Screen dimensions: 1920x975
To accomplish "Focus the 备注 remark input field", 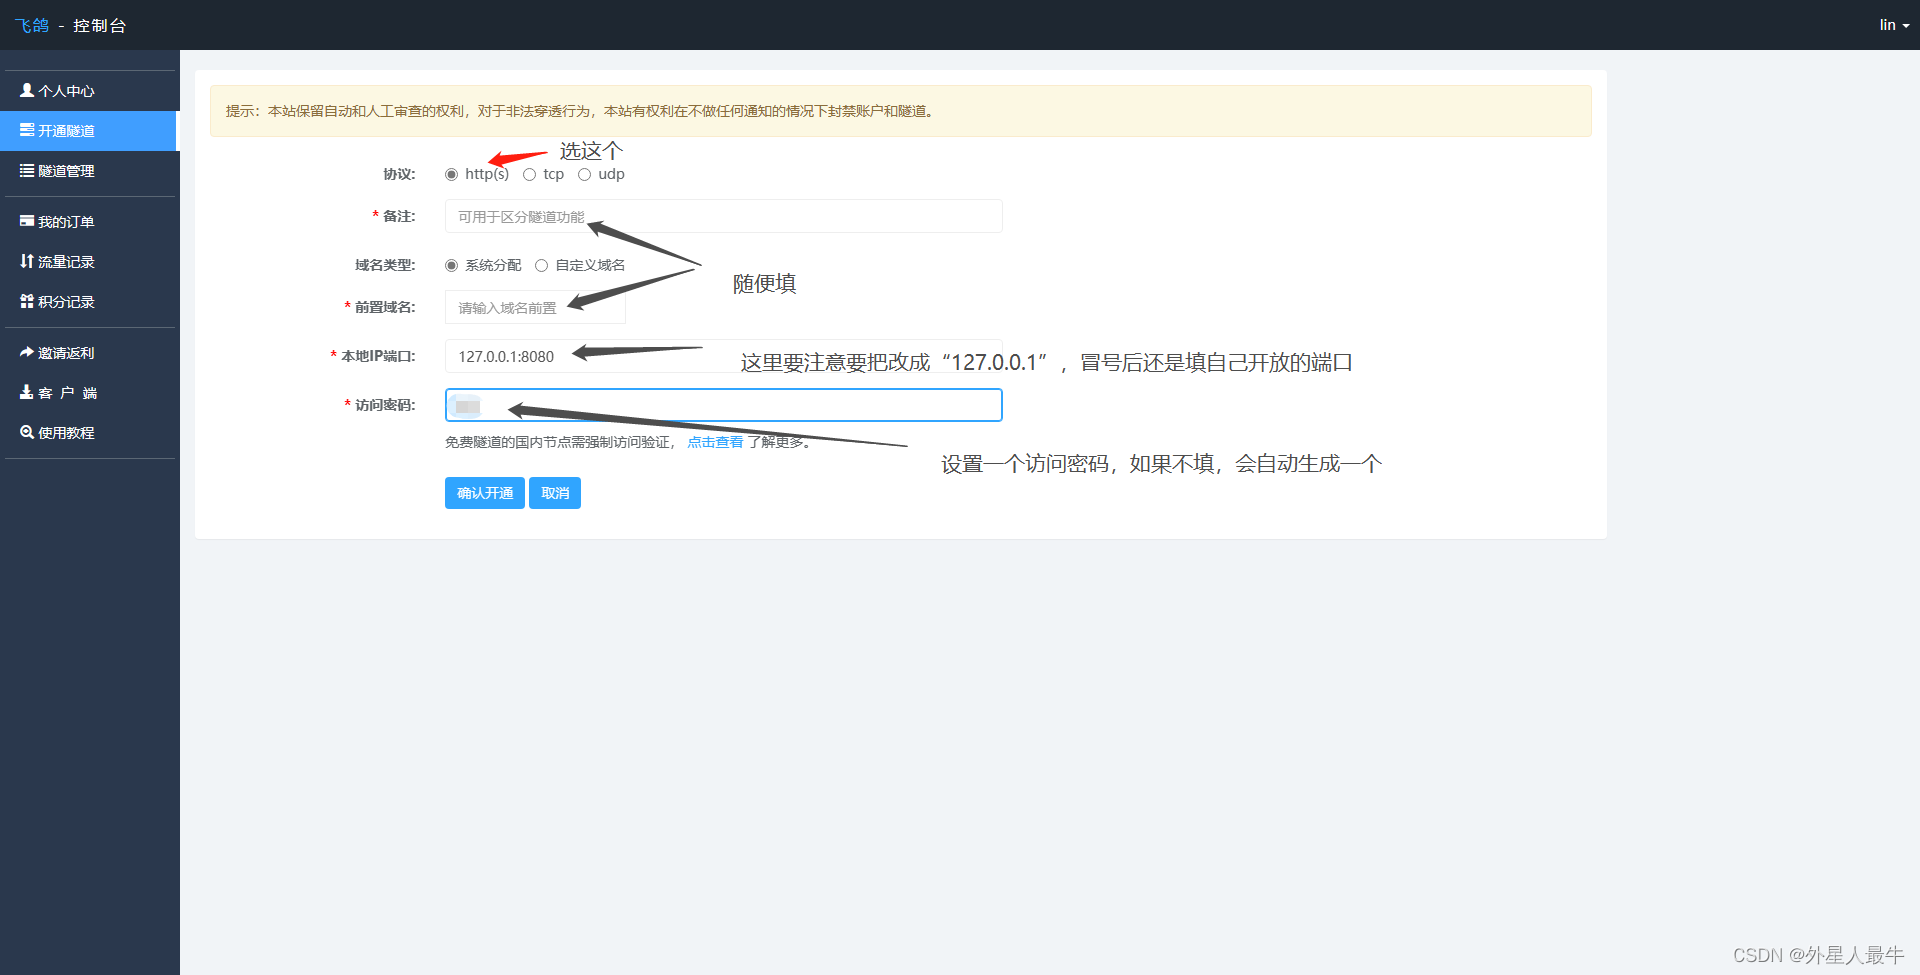I will 723,216.
